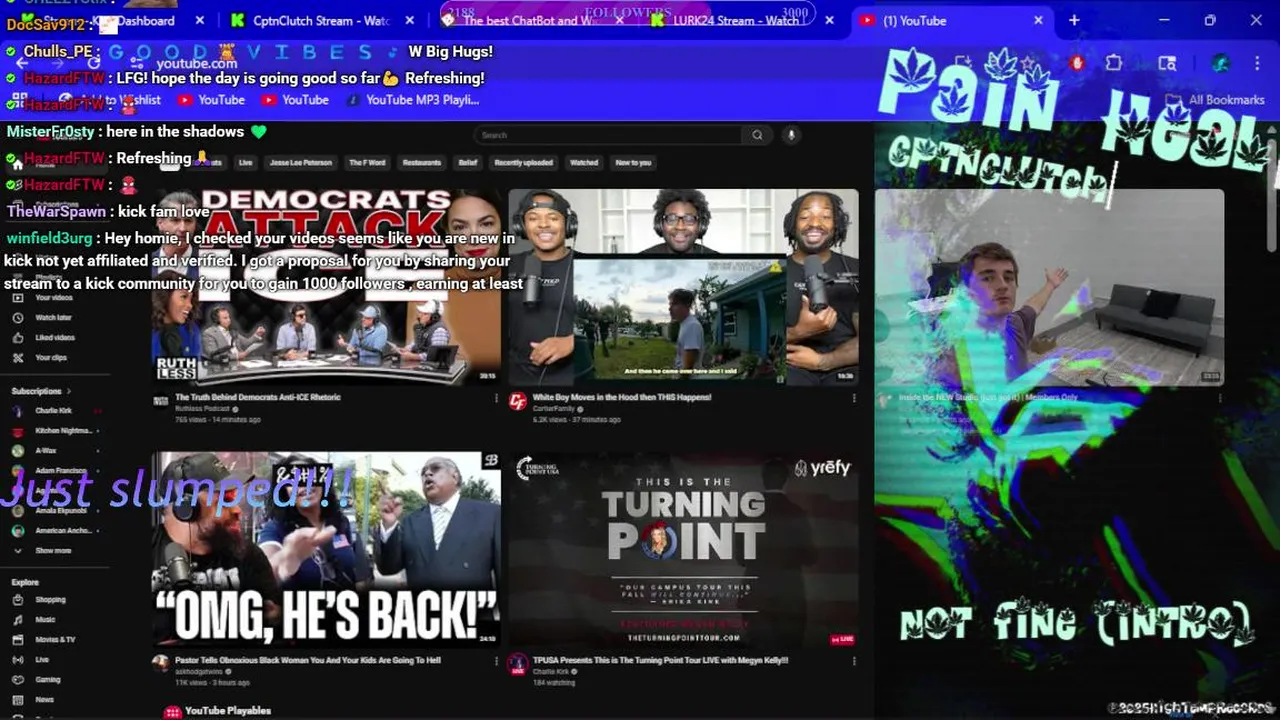This screenshot has width=1280, height=720.
Task: Open more options for Pastor Tells video
Action: coord(496,661)
